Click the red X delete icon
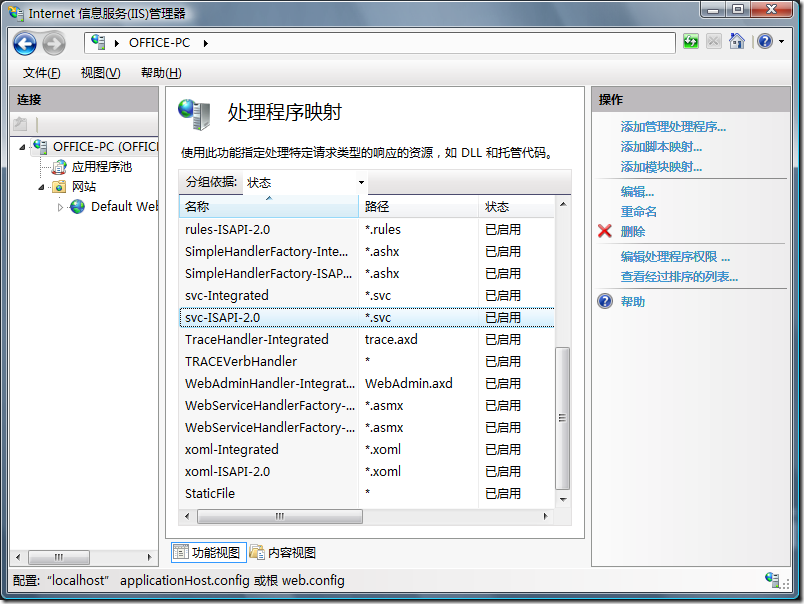 (x=604, y=231)
